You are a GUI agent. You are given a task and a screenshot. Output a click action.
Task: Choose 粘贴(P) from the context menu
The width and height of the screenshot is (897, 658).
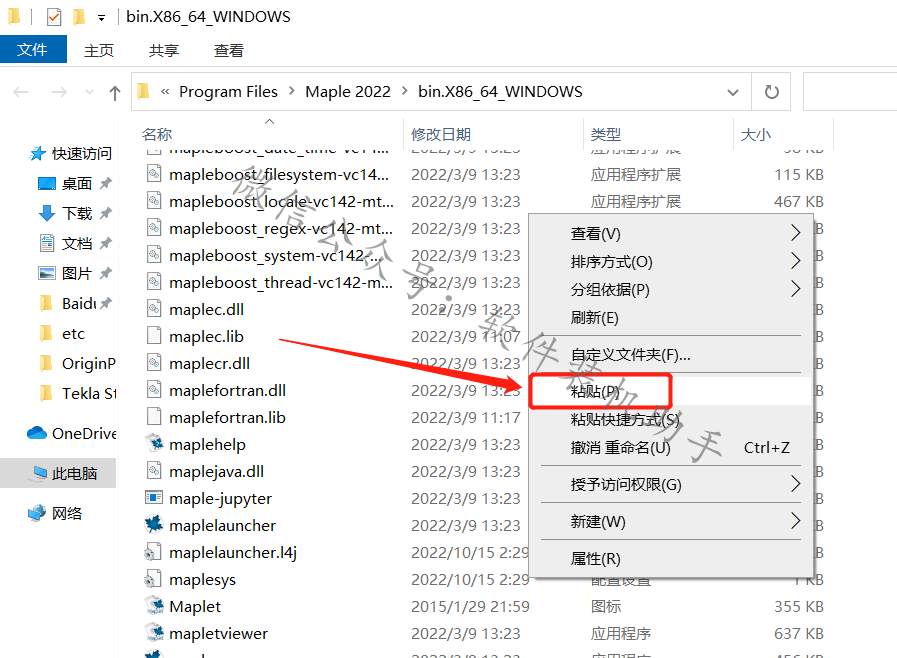tap(670, 391)
